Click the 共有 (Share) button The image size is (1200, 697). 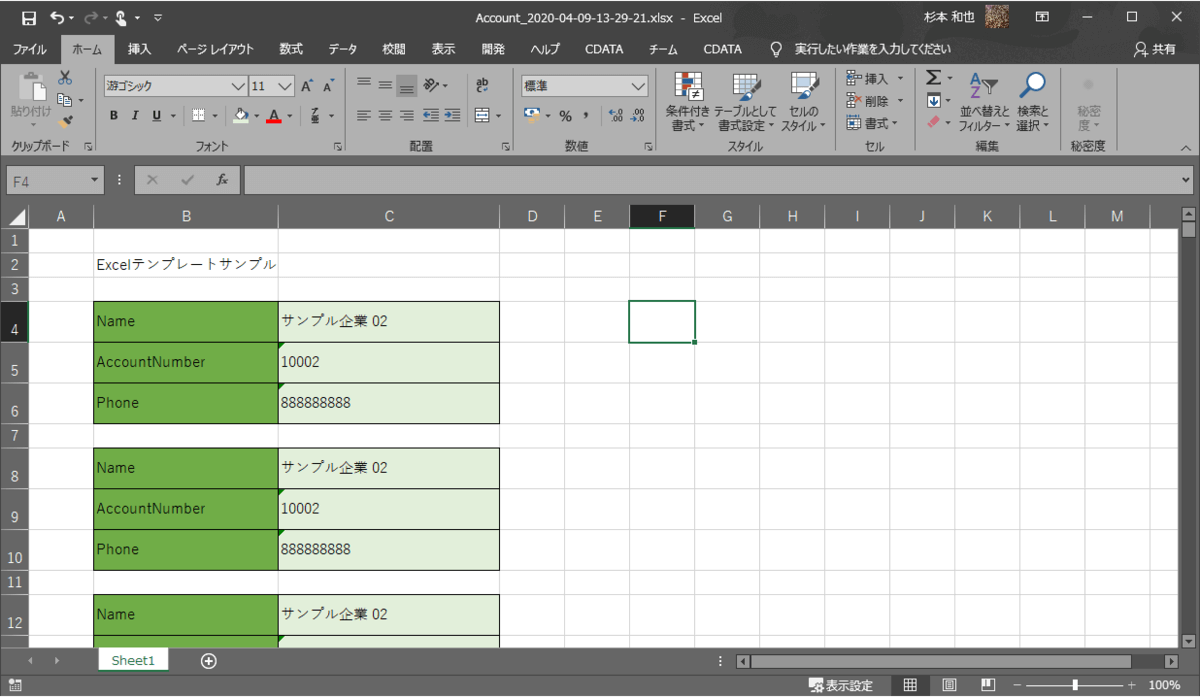tap(1155, 49)
